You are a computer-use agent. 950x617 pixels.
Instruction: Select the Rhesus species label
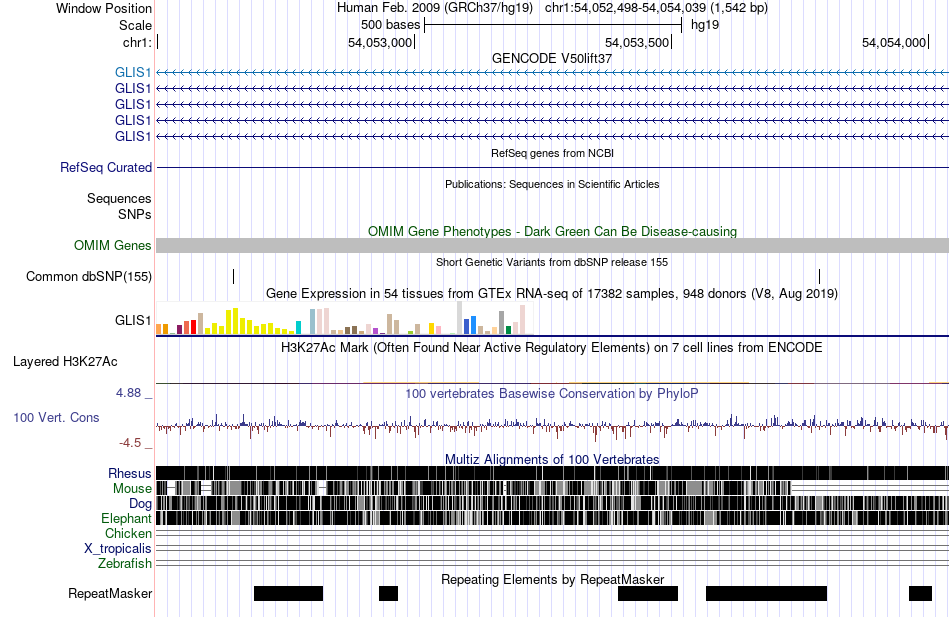click(130, 473)
